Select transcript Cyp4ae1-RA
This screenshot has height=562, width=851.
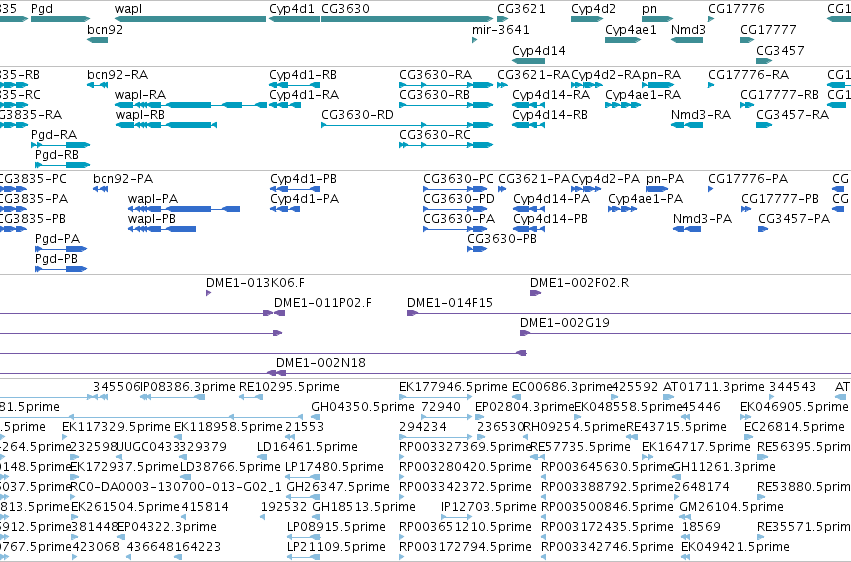643,95
